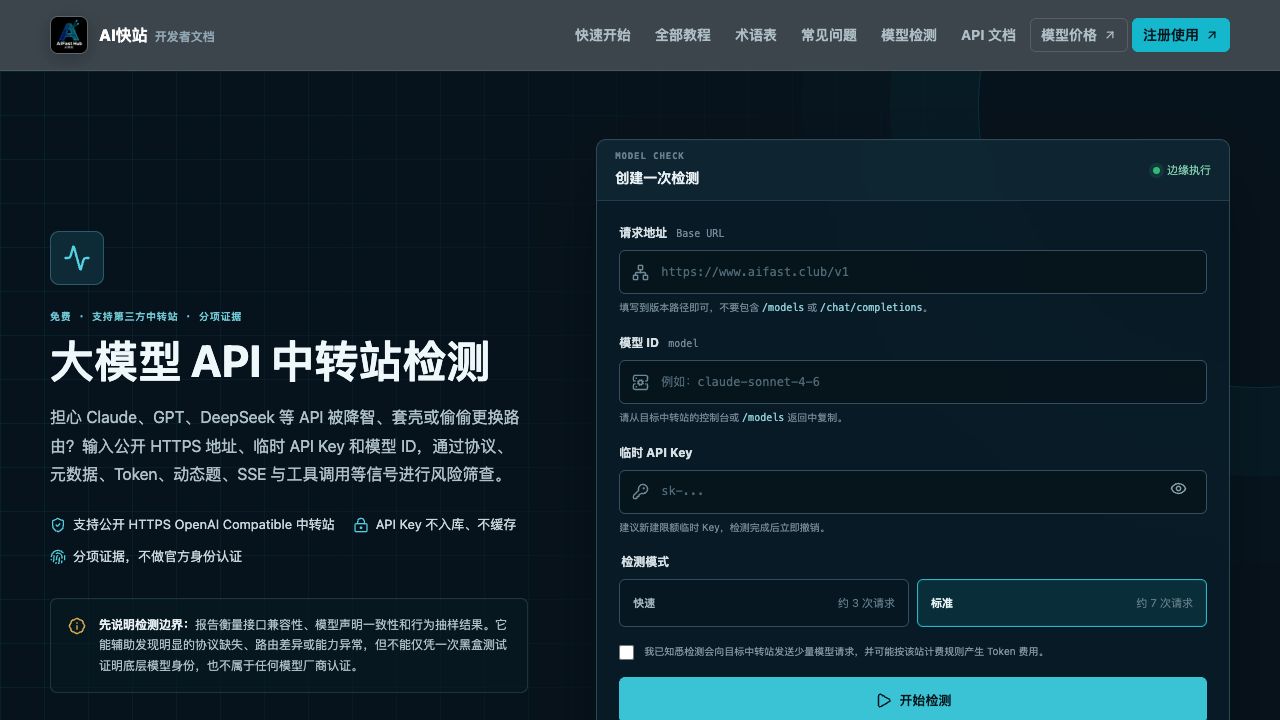The height and width of the screenshot is (720, 1280).
Task: Click the fingerprint icon beside 分项证据
Action: (58, 557)
